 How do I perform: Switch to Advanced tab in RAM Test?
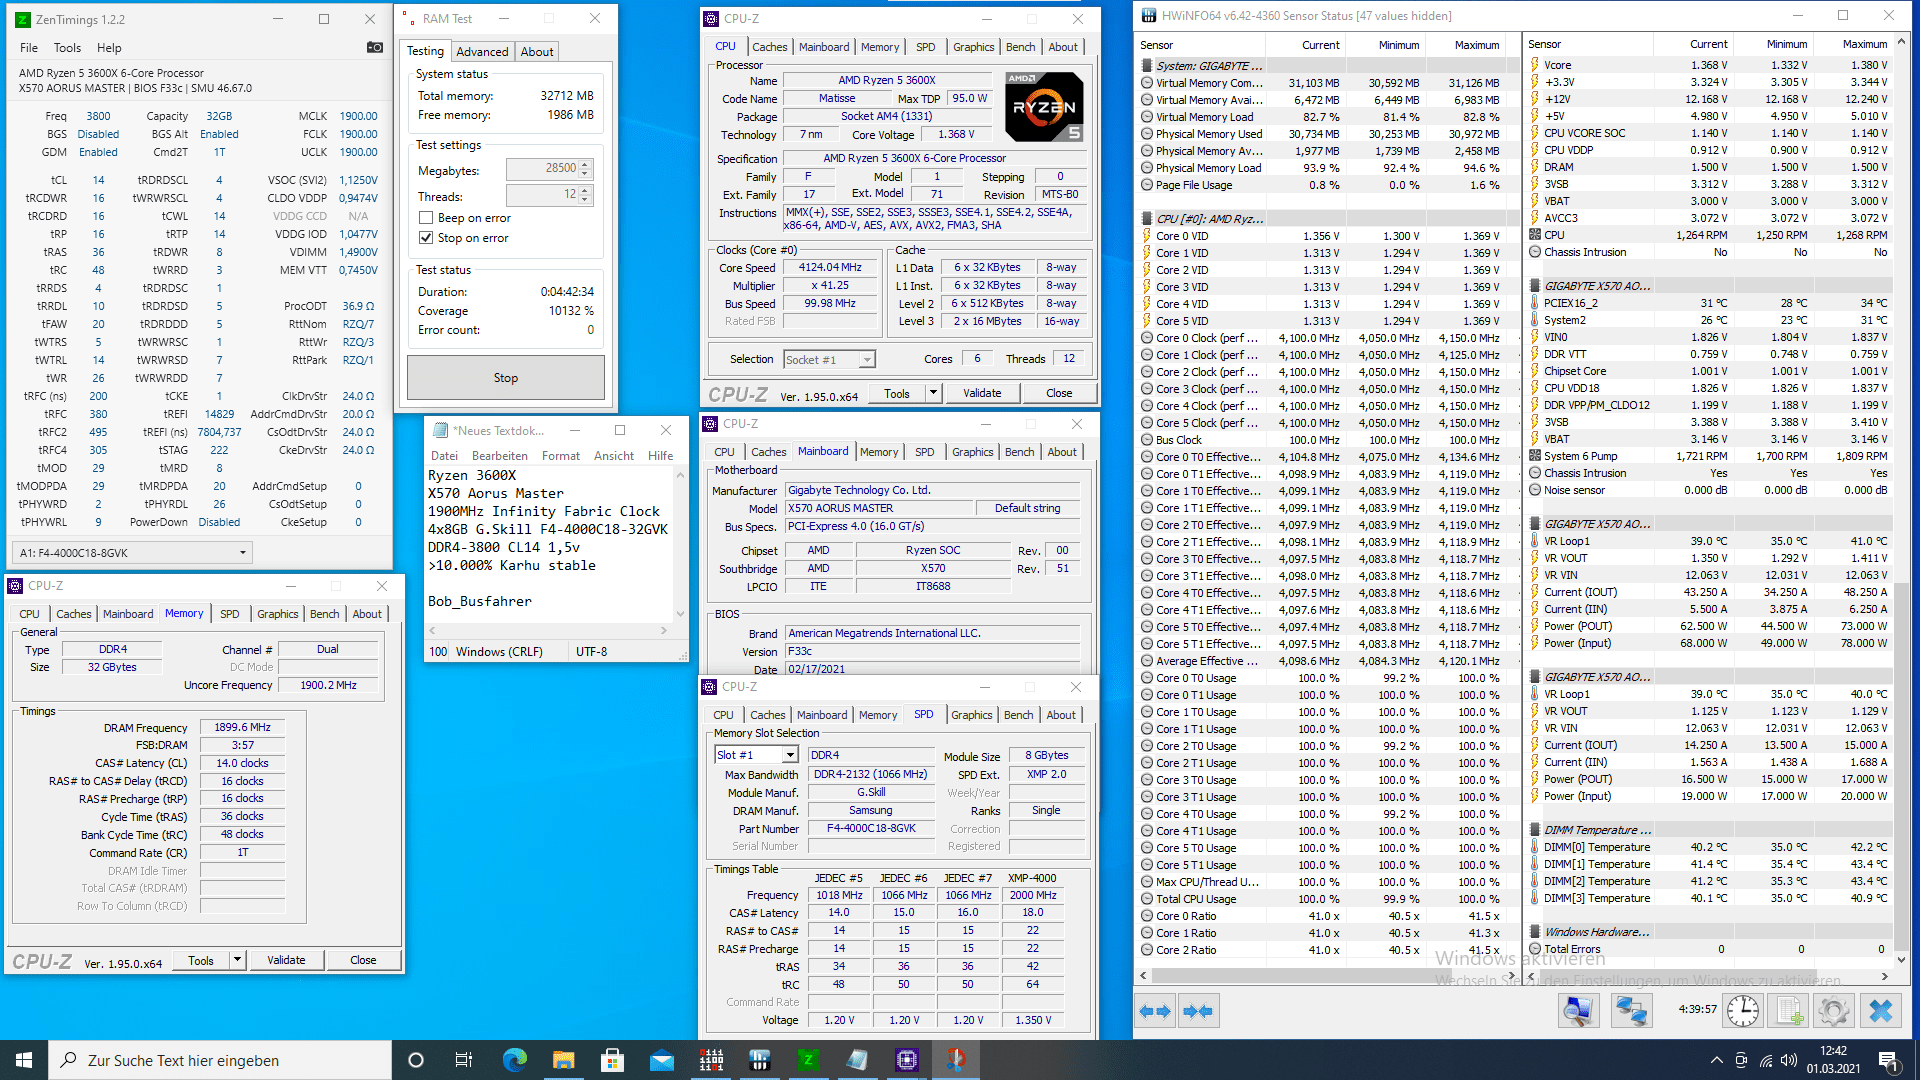(482, 52)
